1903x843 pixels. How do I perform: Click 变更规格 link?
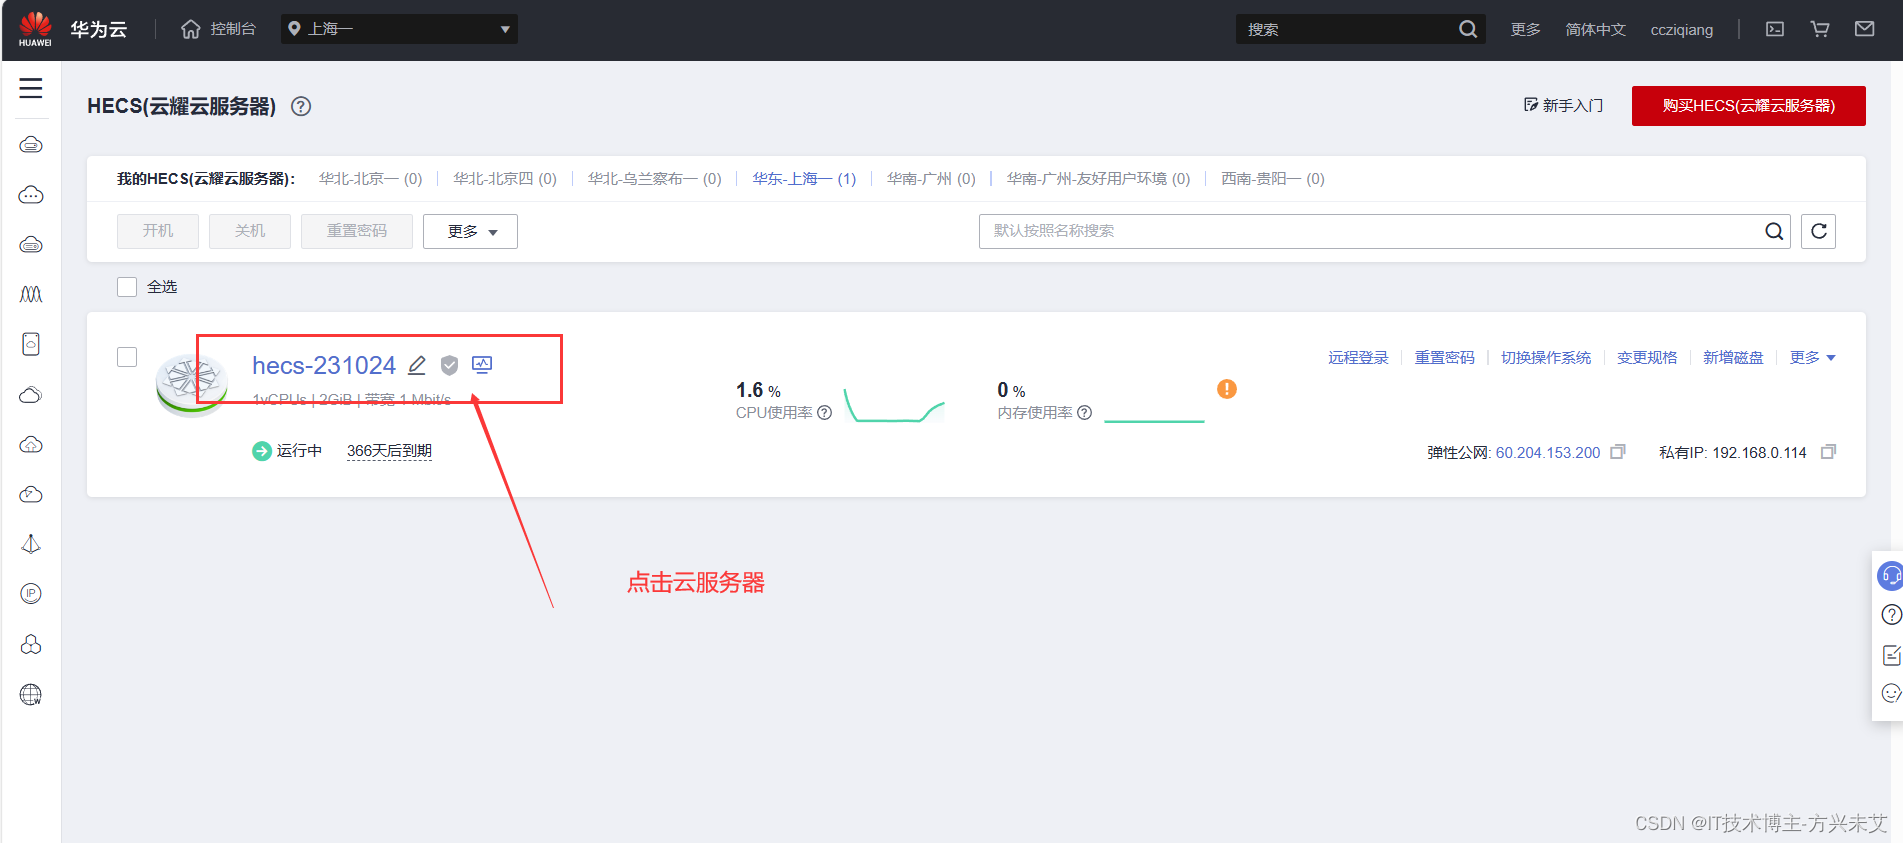click(1647, 358)
